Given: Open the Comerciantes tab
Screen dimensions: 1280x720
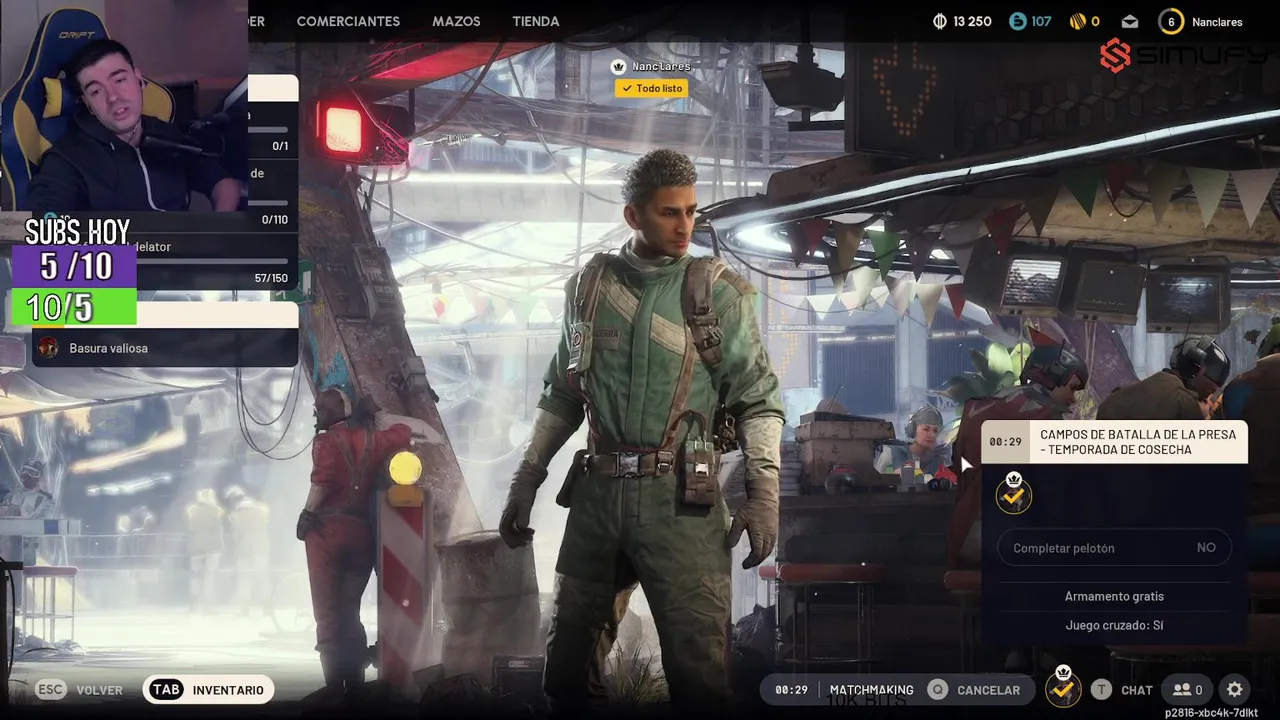Looking at the screenshot, I should click(x=348, y=22).
